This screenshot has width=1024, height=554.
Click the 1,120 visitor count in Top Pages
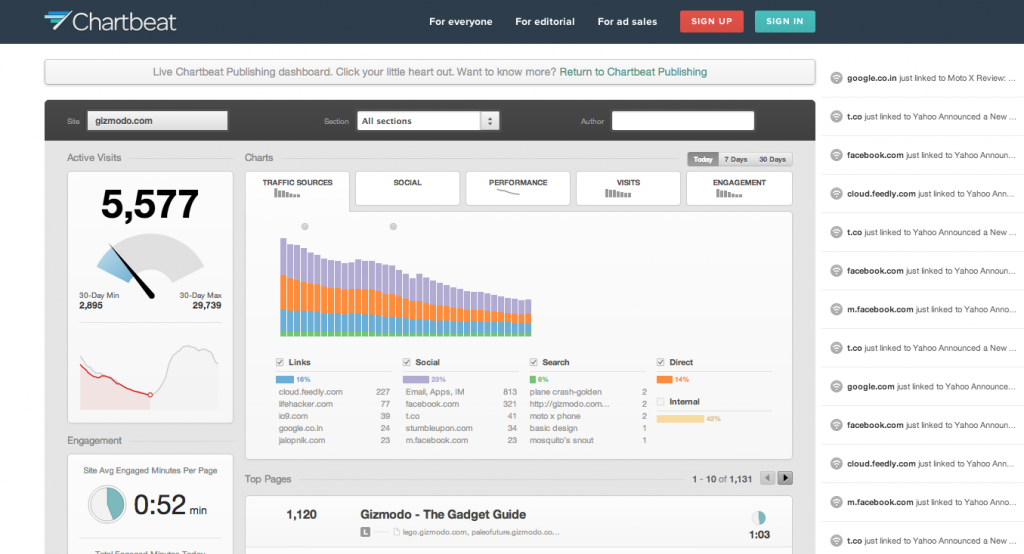(301, 515)
